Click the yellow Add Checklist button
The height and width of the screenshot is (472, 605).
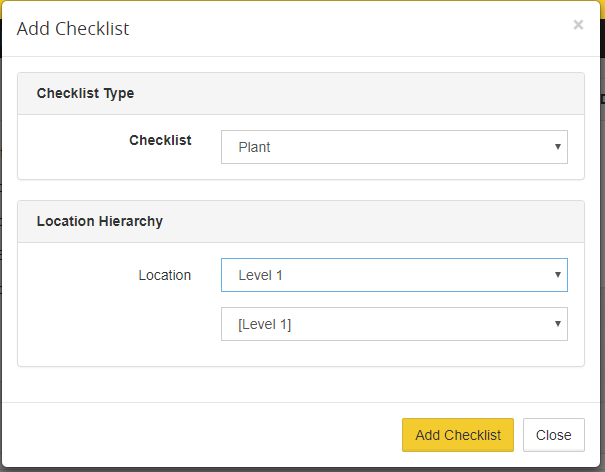tap(457, 435)
